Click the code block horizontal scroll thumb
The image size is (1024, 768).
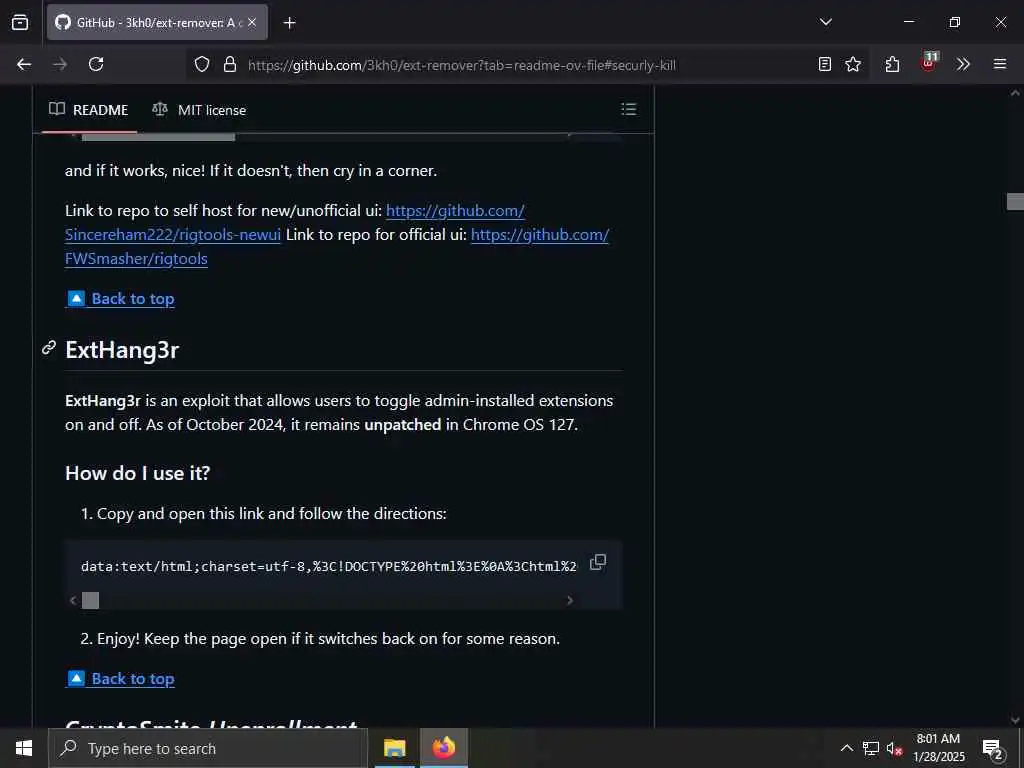point(90,600)
